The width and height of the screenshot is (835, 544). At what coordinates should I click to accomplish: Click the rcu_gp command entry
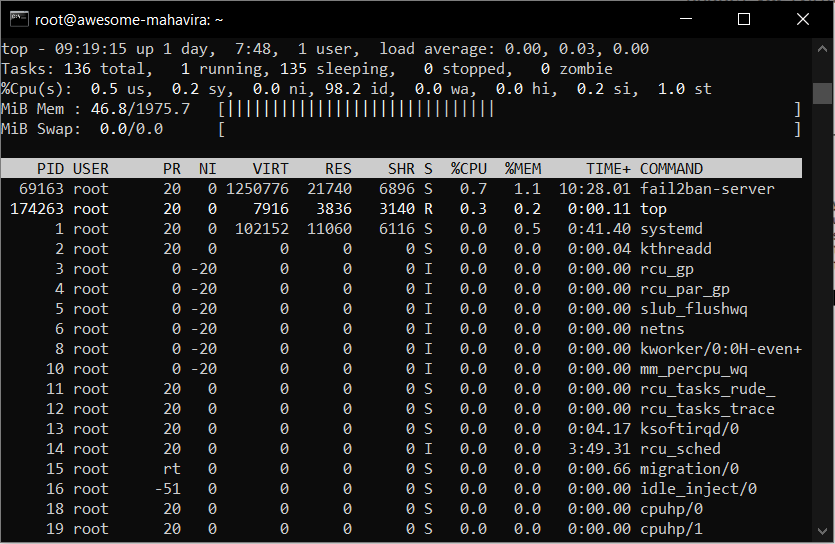click(x=667, y=269)
